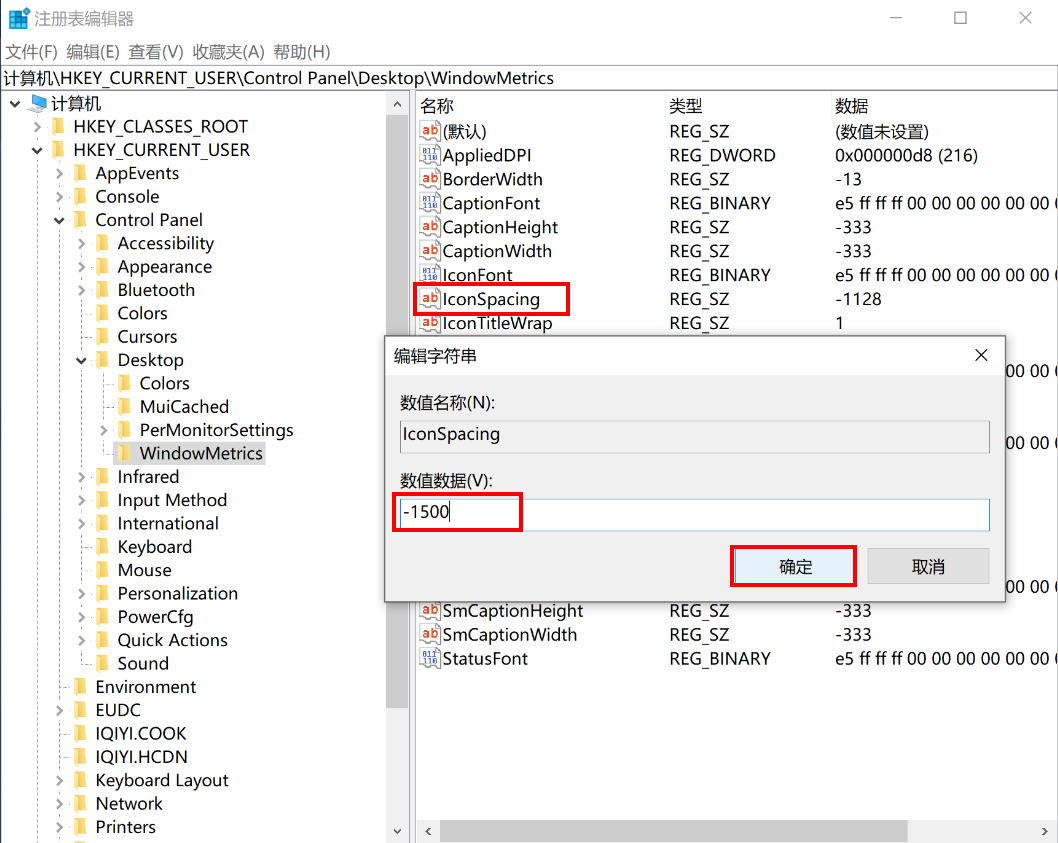Collapse the HKEY_CURRENT_USER tree node
1058x843 pixels.
(38, 150)
